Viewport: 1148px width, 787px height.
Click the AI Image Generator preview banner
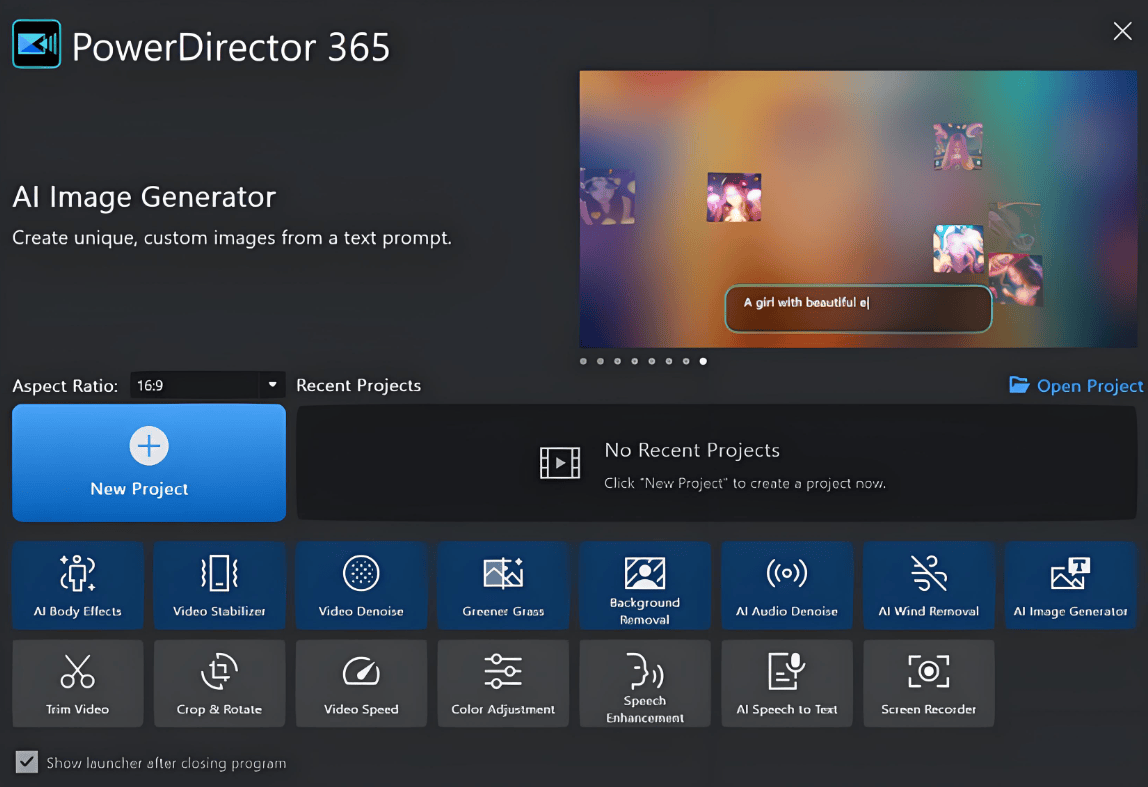coord(858,209)
